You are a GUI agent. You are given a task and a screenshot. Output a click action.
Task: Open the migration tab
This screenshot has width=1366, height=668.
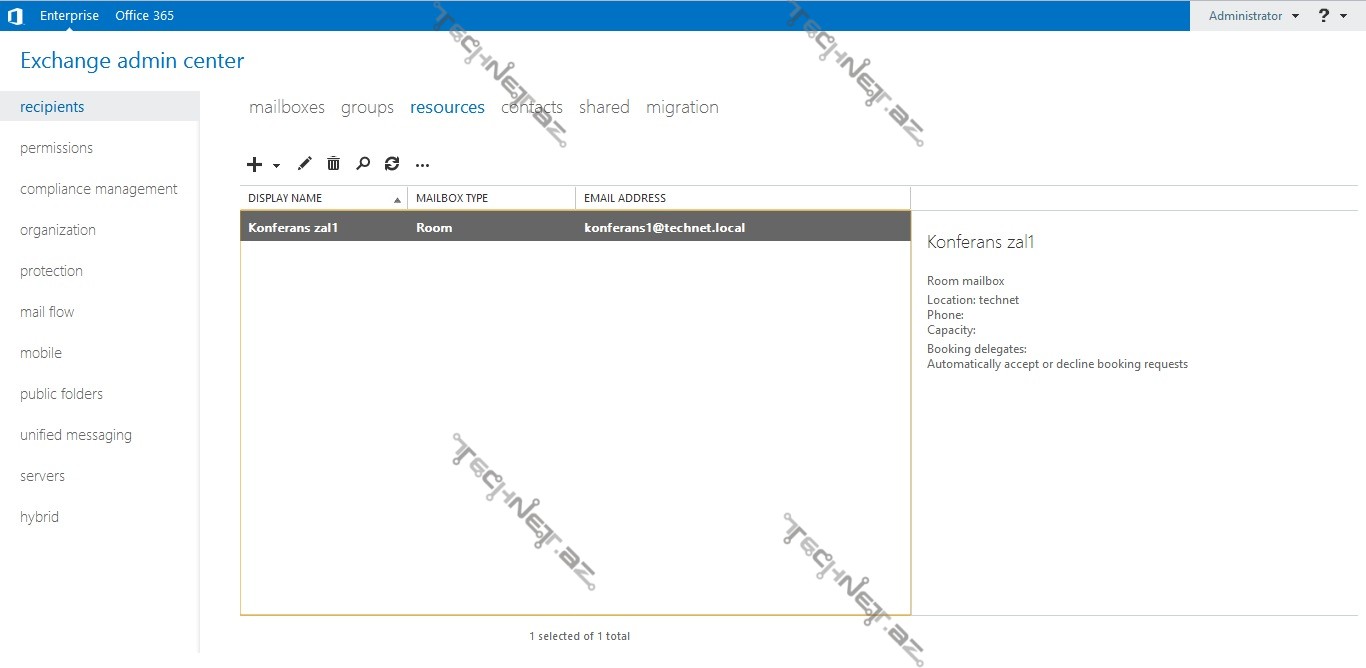click(682, 107)
